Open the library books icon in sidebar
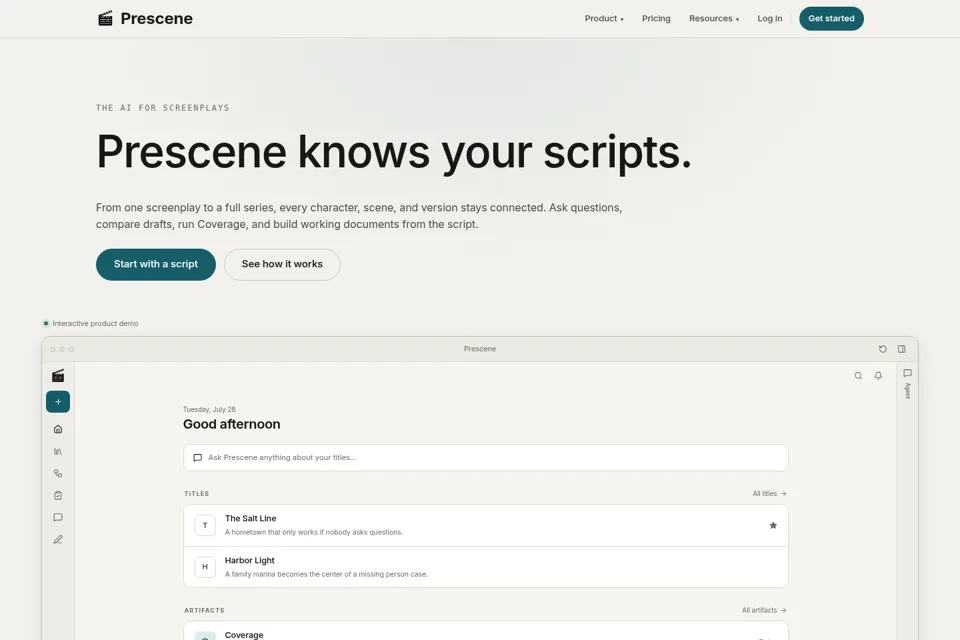The width and height of the screenshot is (960, 640). (x=58, y=451)
